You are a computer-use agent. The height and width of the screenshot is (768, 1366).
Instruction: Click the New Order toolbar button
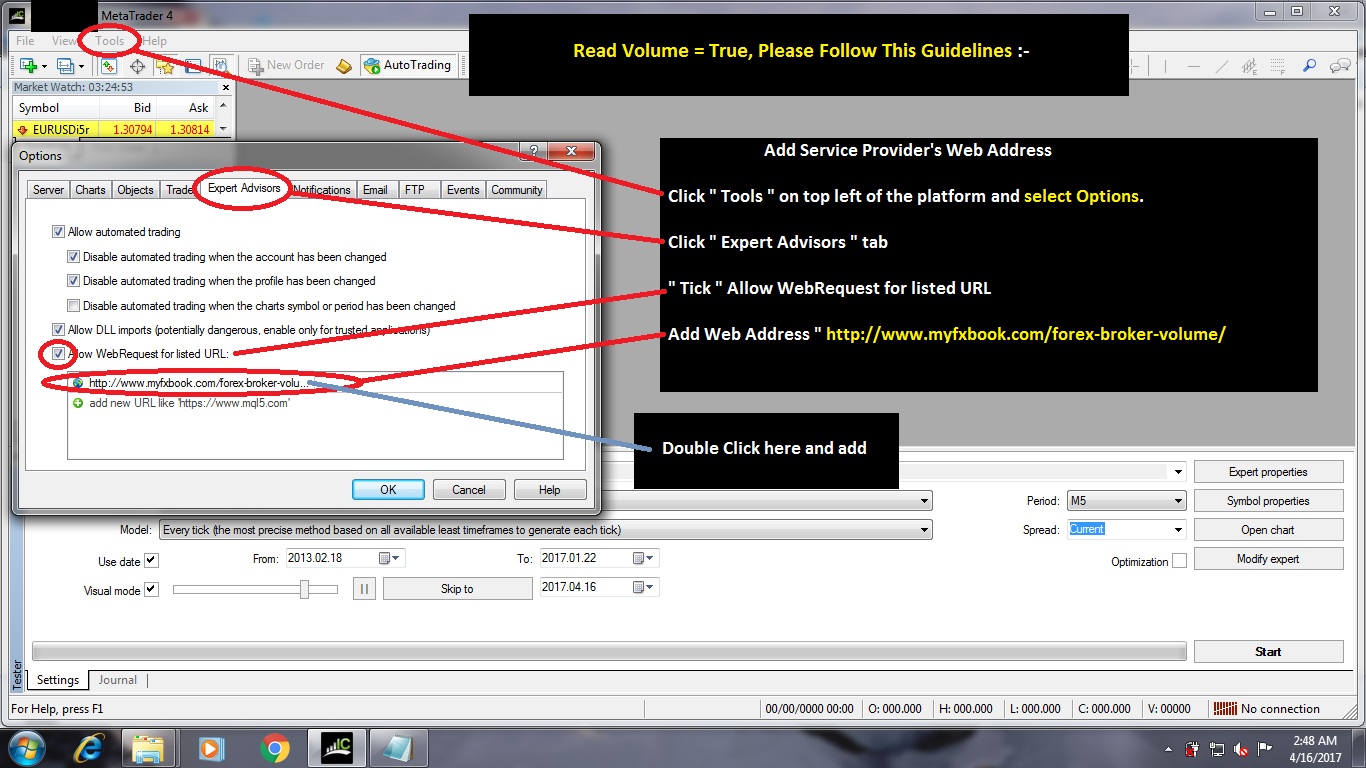(x=286, y=65)
